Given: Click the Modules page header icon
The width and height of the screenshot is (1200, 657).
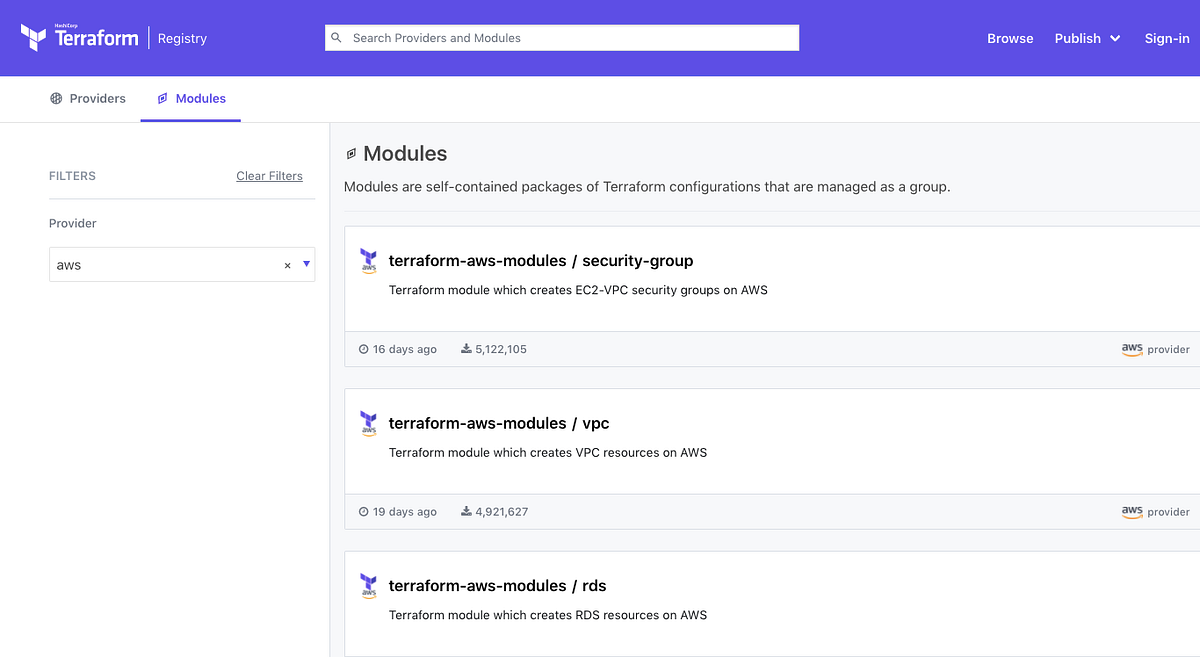Looking at the screenshot, I should (x=351, y=153).
